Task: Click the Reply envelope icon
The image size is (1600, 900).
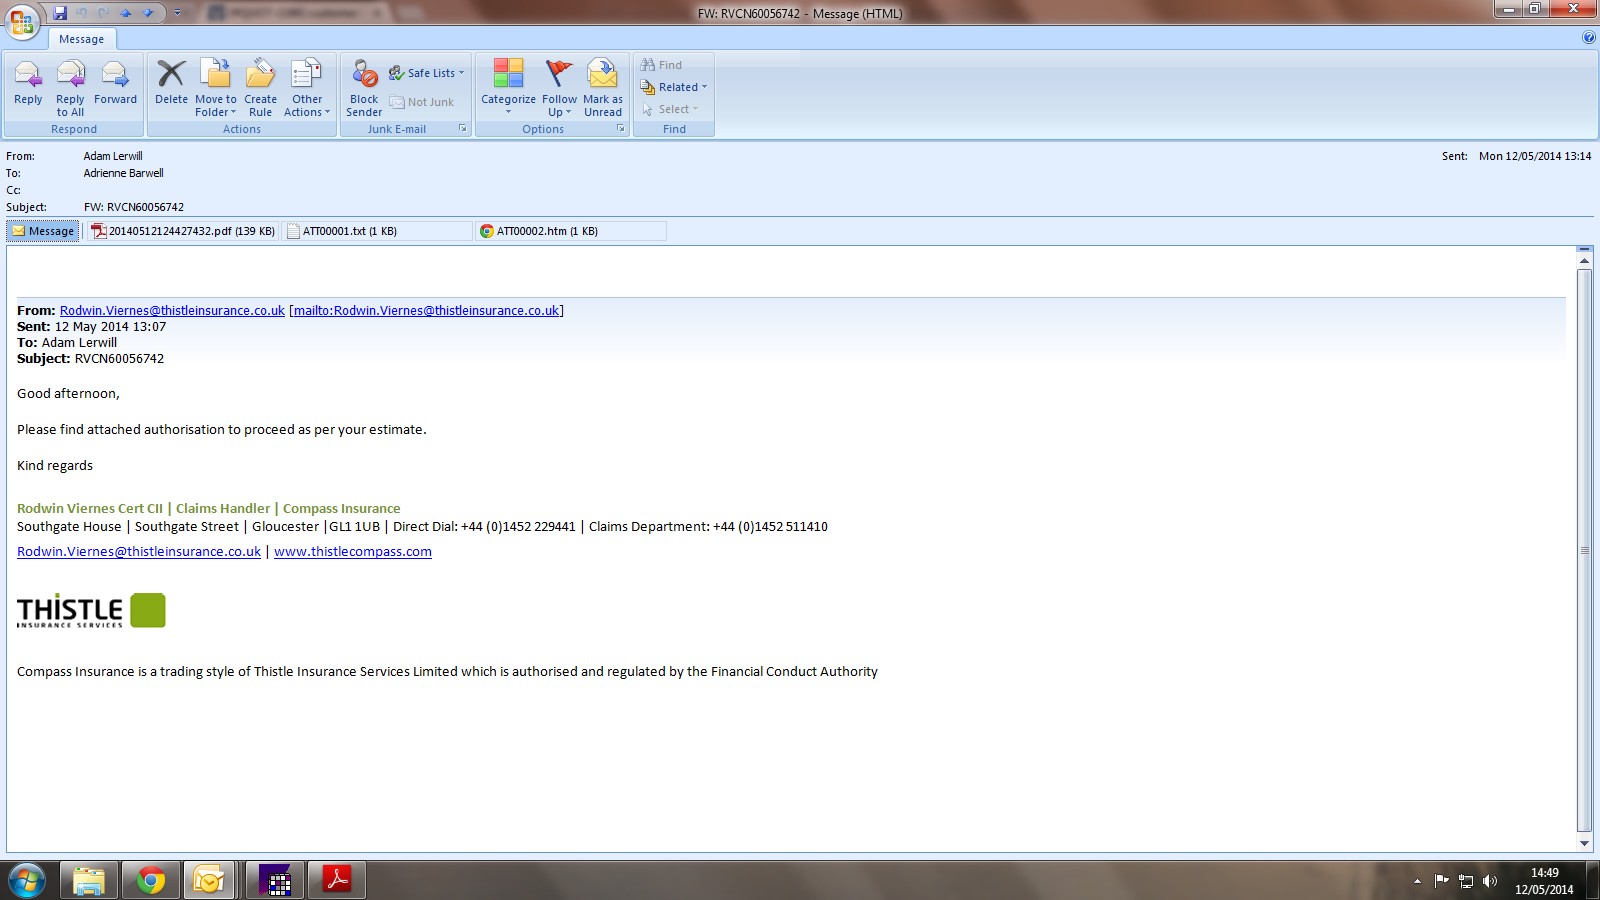Action: [x=28, y=74]
